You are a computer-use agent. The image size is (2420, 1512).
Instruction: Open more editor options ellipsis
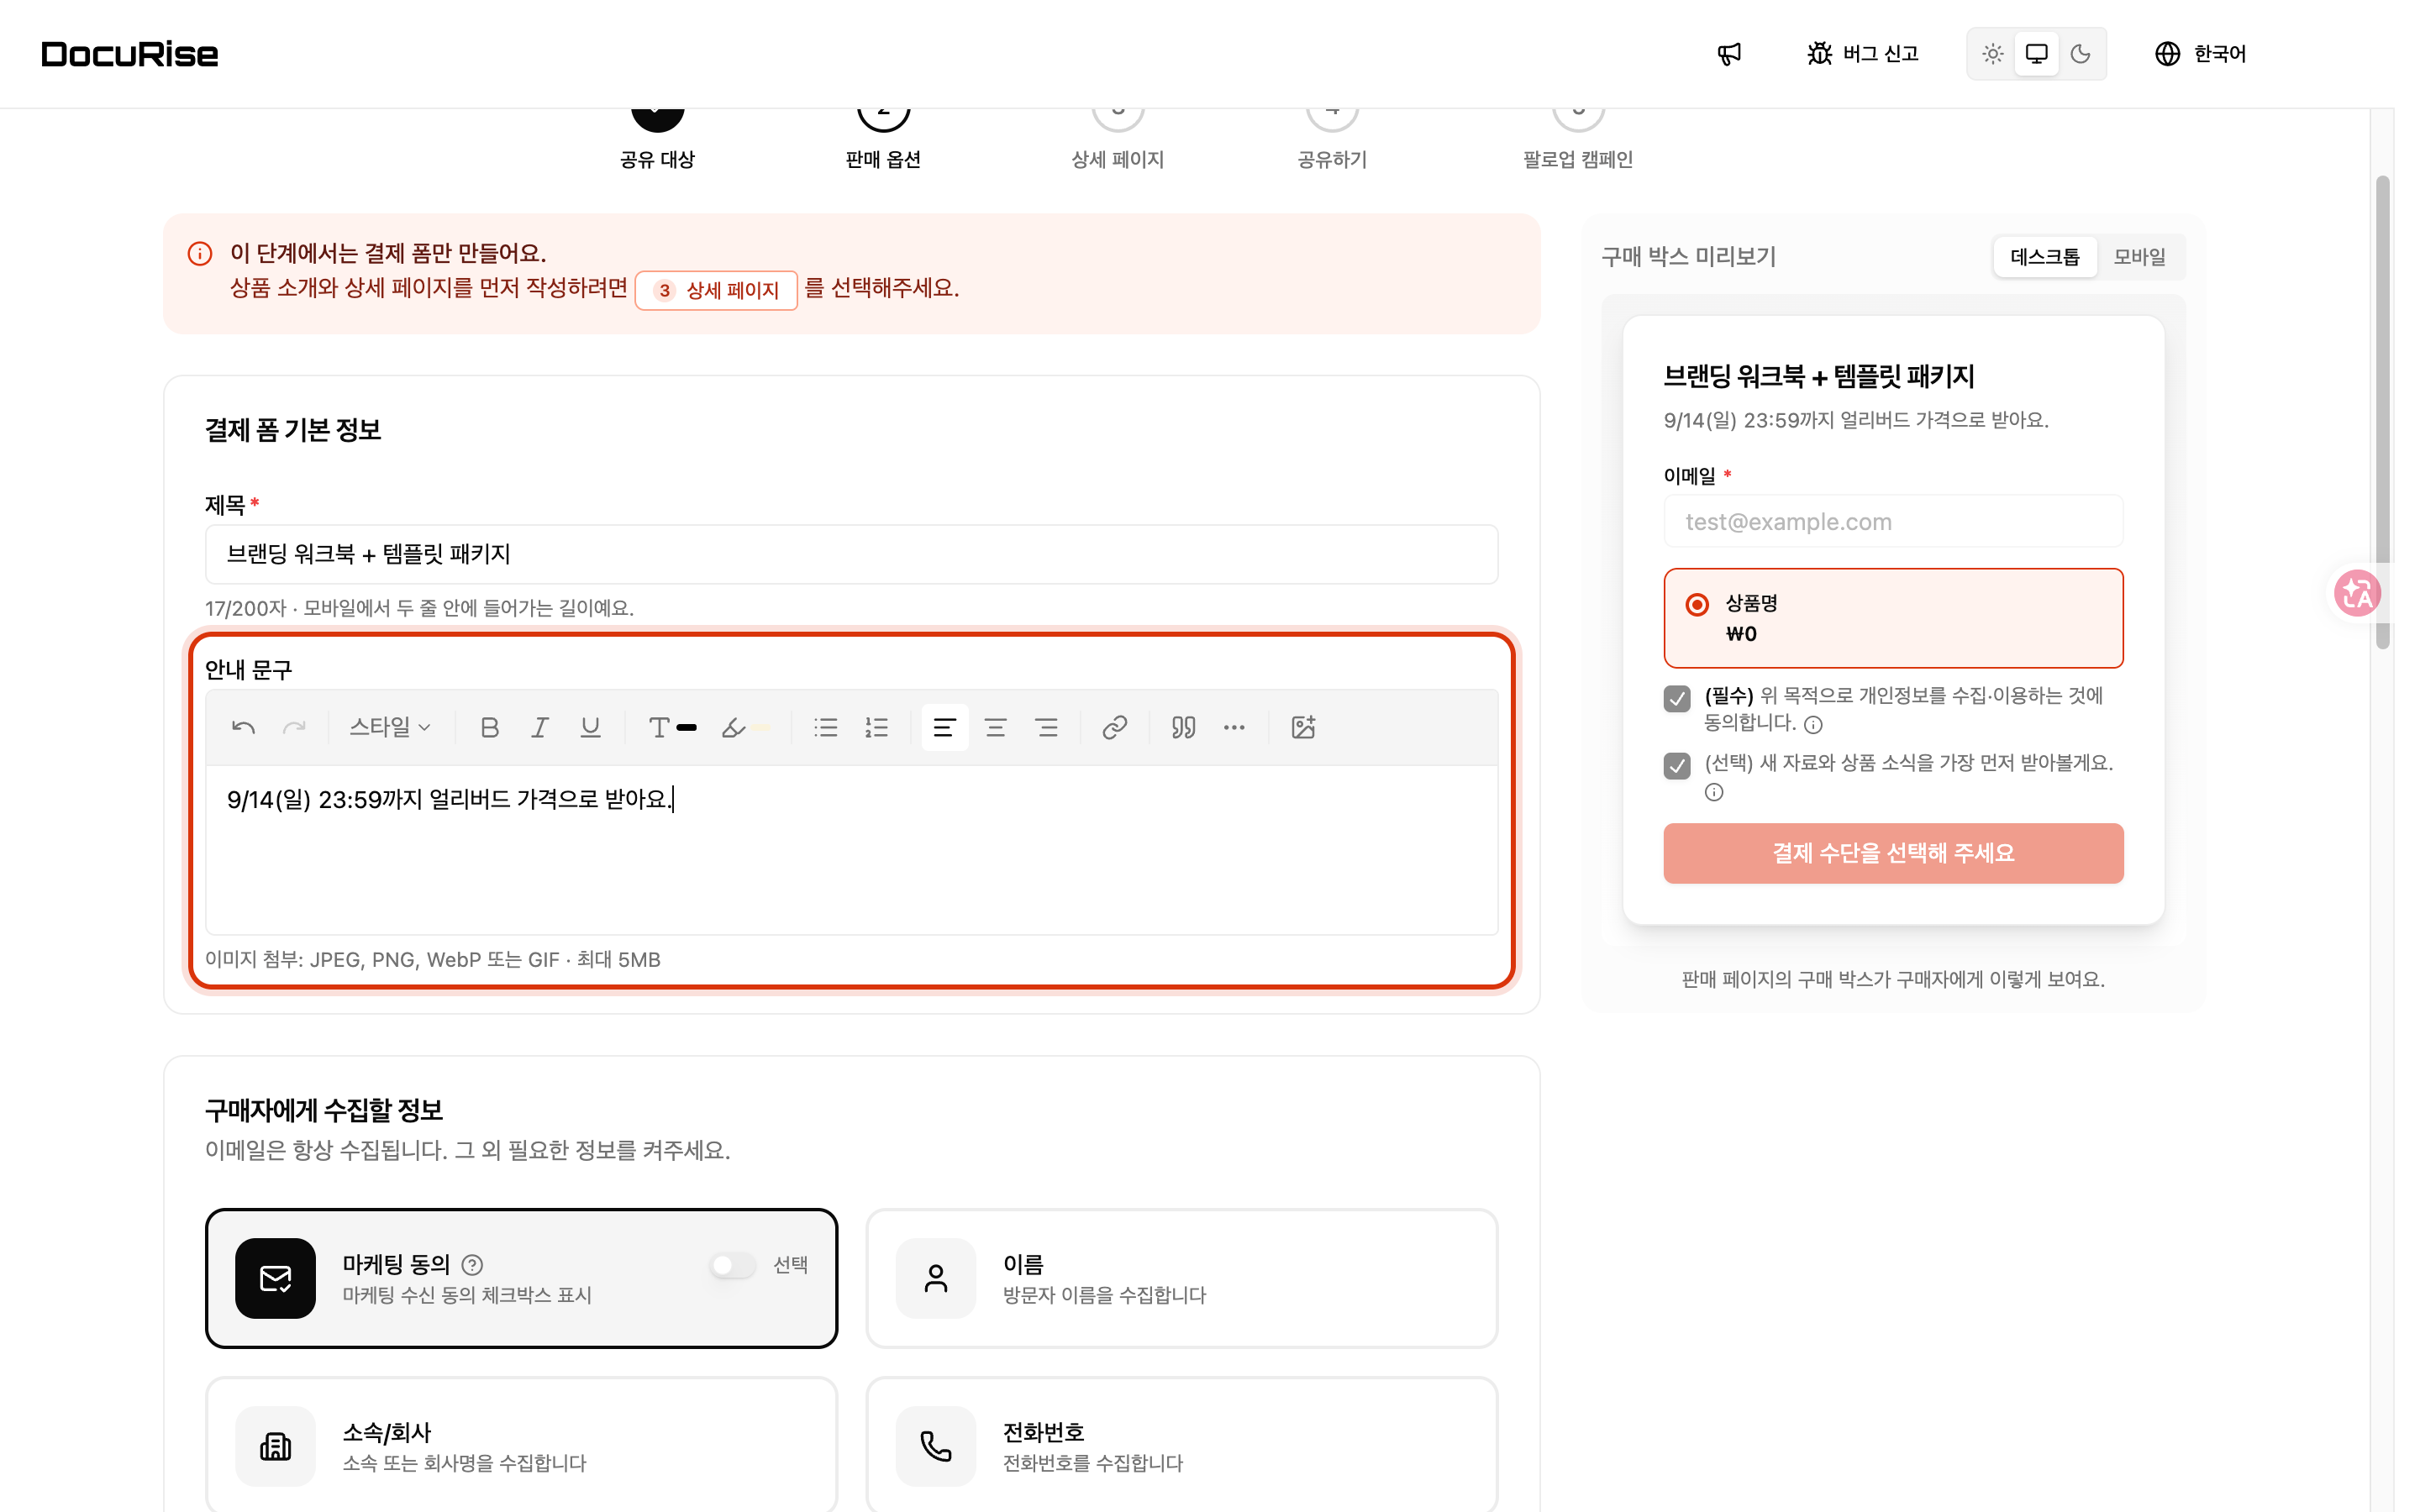(x=1235, y=727)
